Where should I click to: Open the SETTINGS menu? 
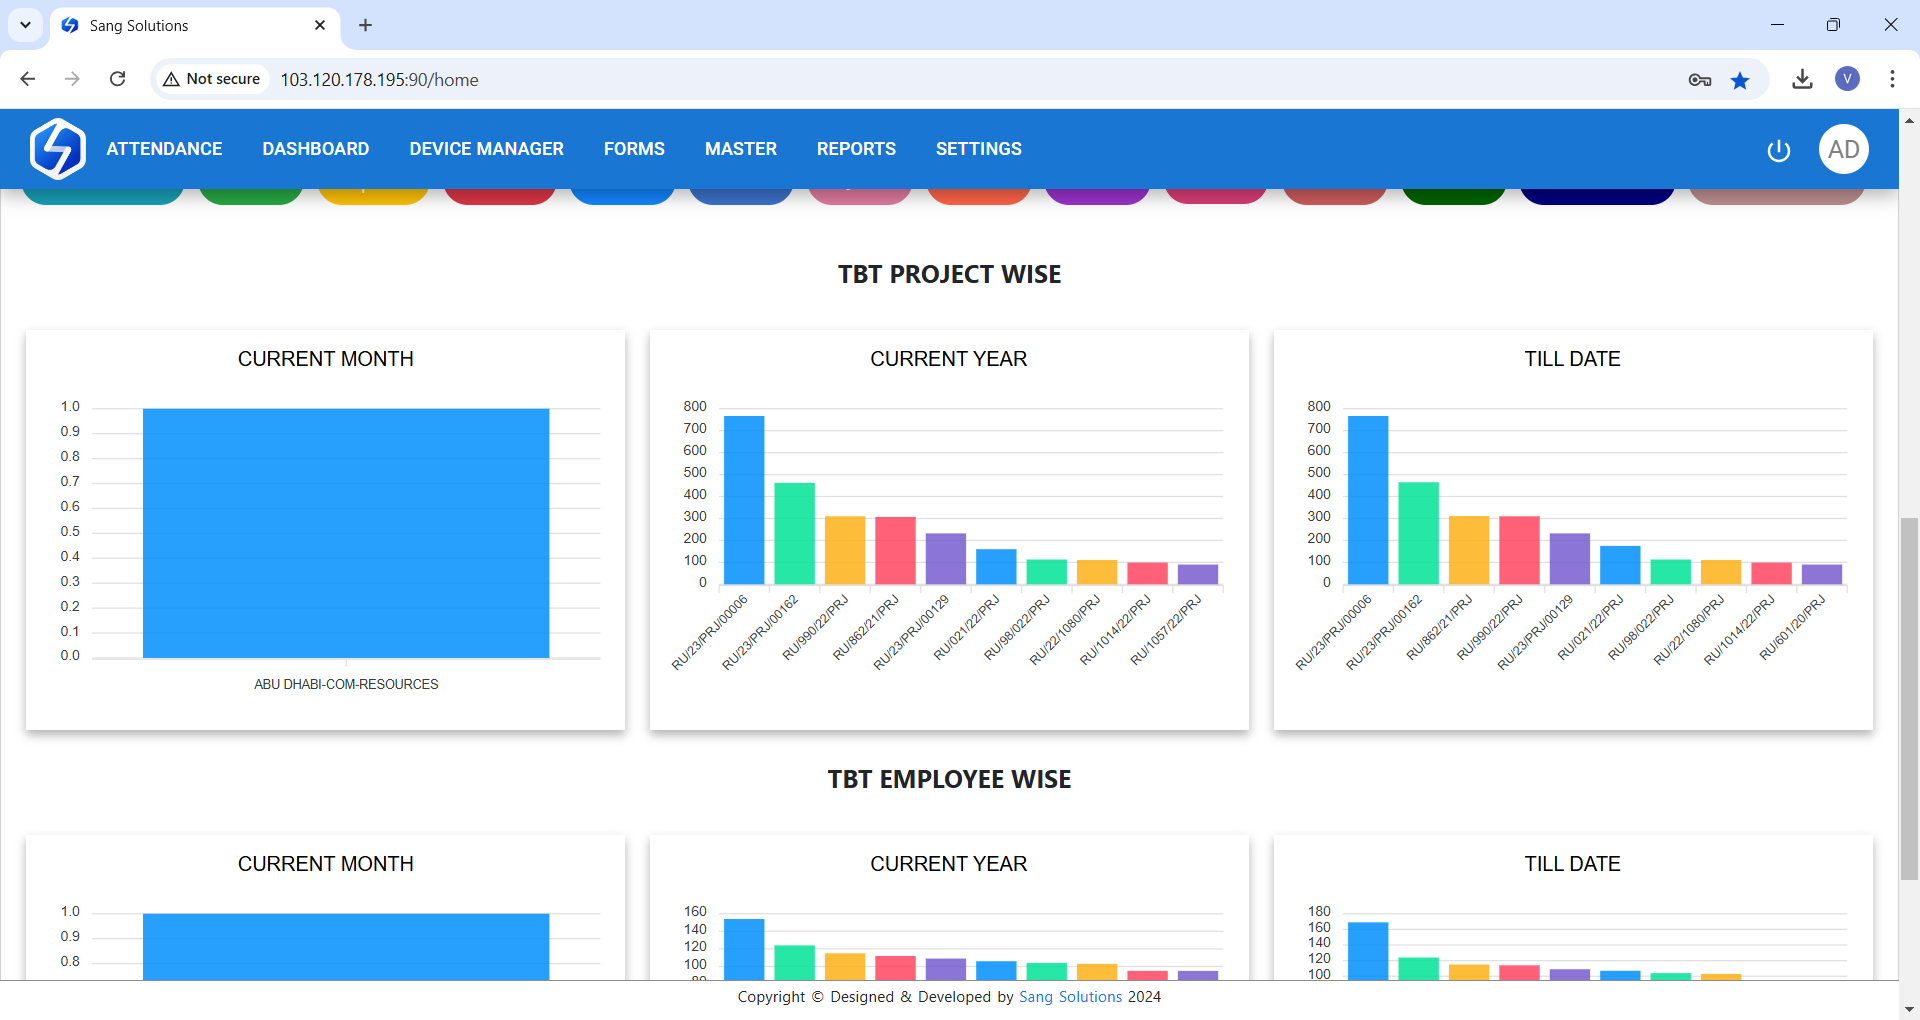coord(978,149)
